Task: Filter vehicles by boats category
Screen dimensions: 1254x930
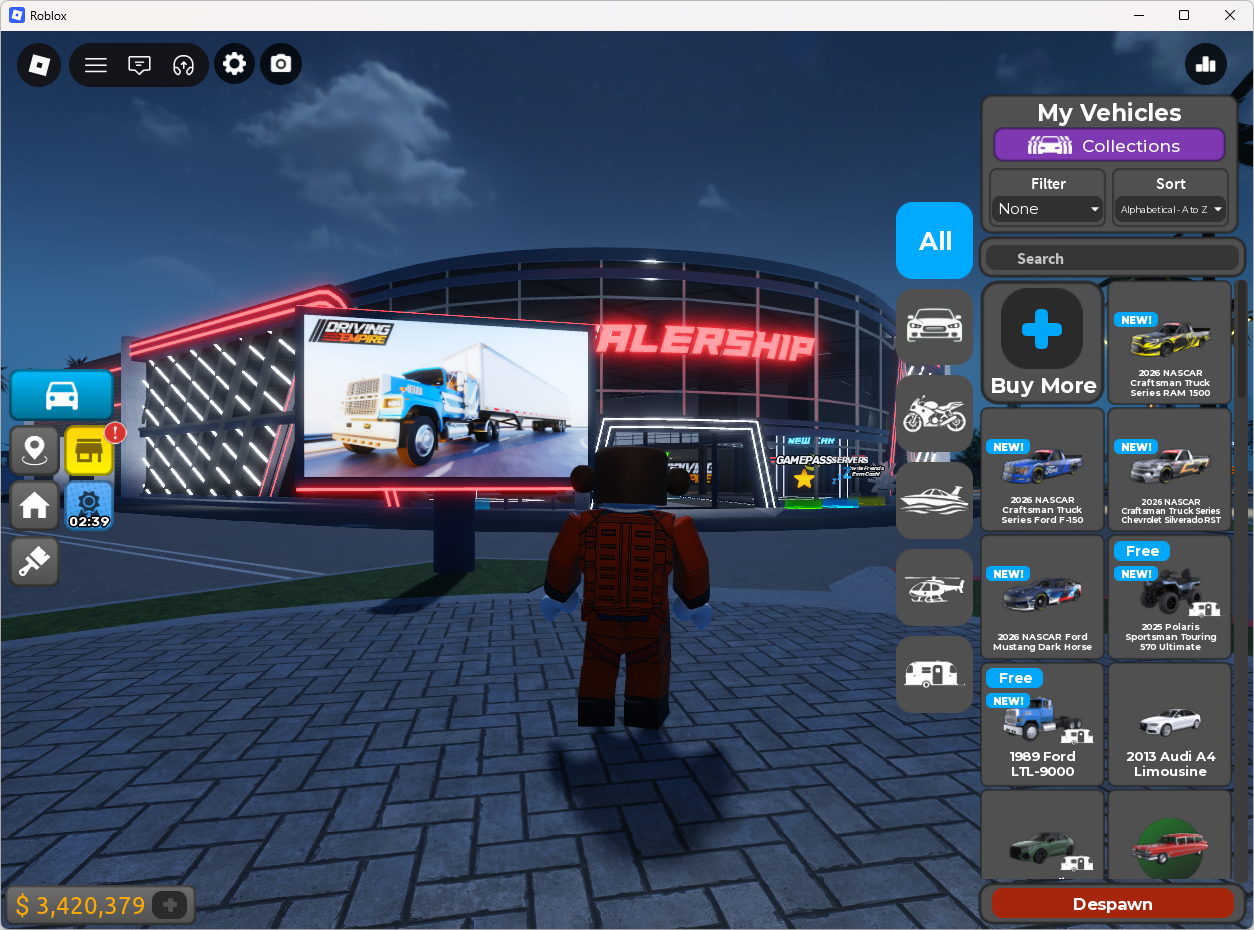Action: pos(934,500)
